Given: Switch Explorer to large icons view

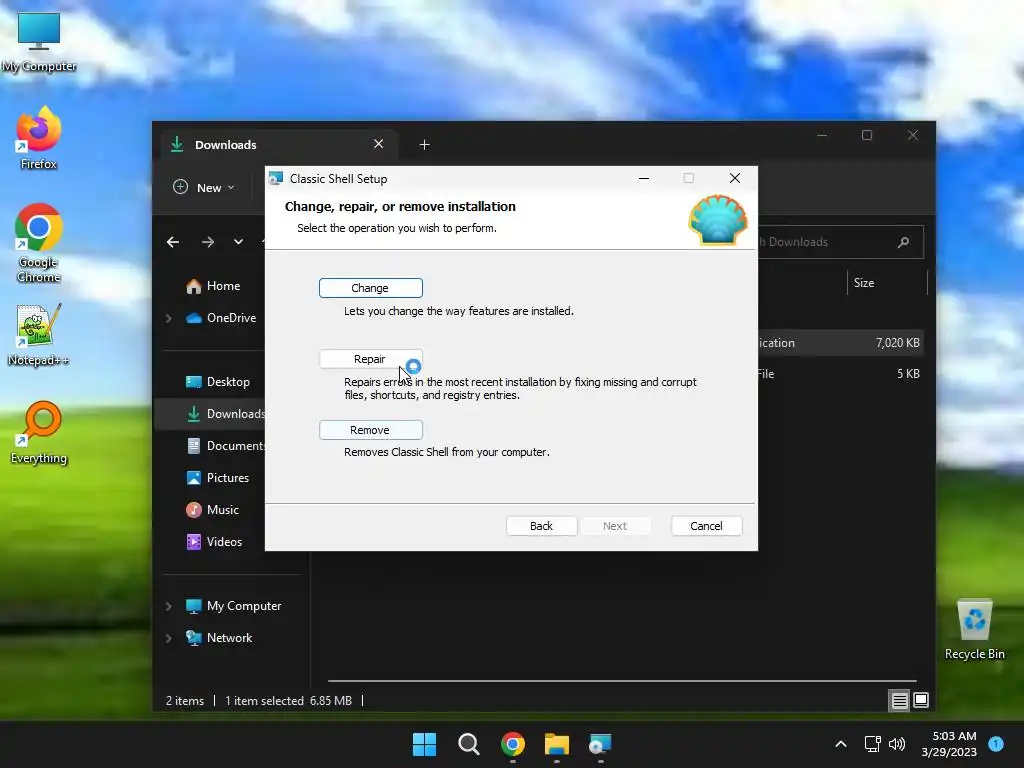Looking at the screenshot, I should (x=921, y=701).
